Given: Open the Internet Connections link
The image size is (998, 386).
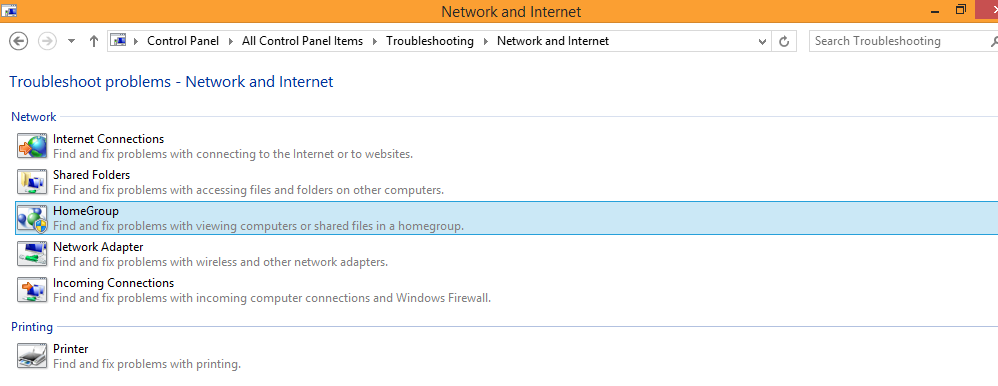Looking at the screenshot, I should tap(108, 139).
